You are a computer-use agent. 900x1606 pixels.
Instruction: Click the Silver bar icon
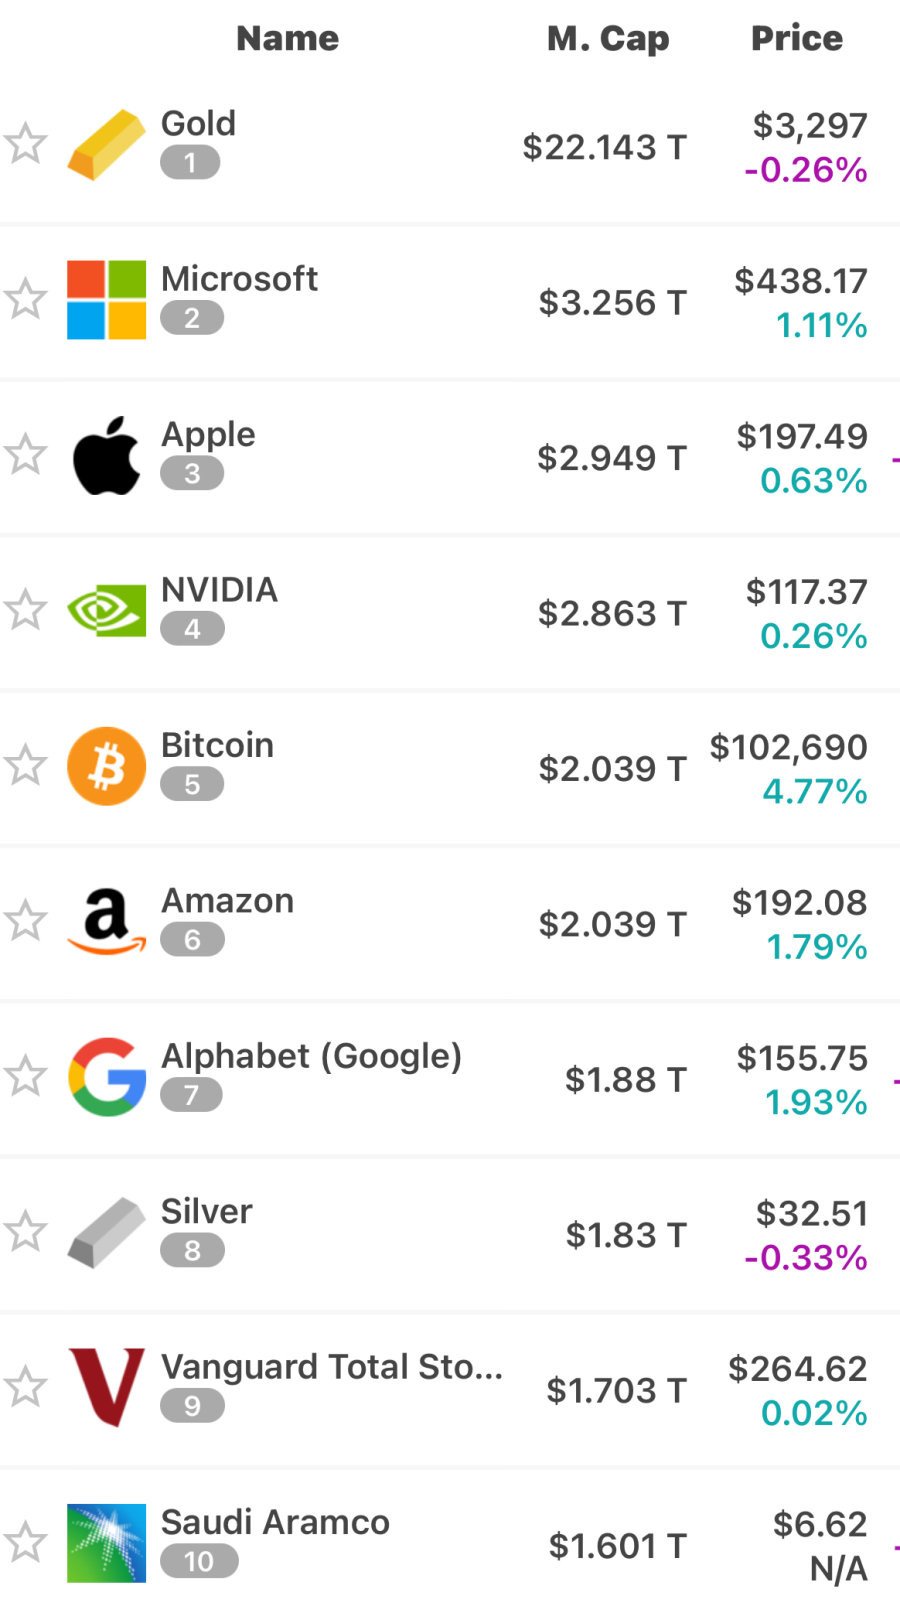(x=106, y=1232)
